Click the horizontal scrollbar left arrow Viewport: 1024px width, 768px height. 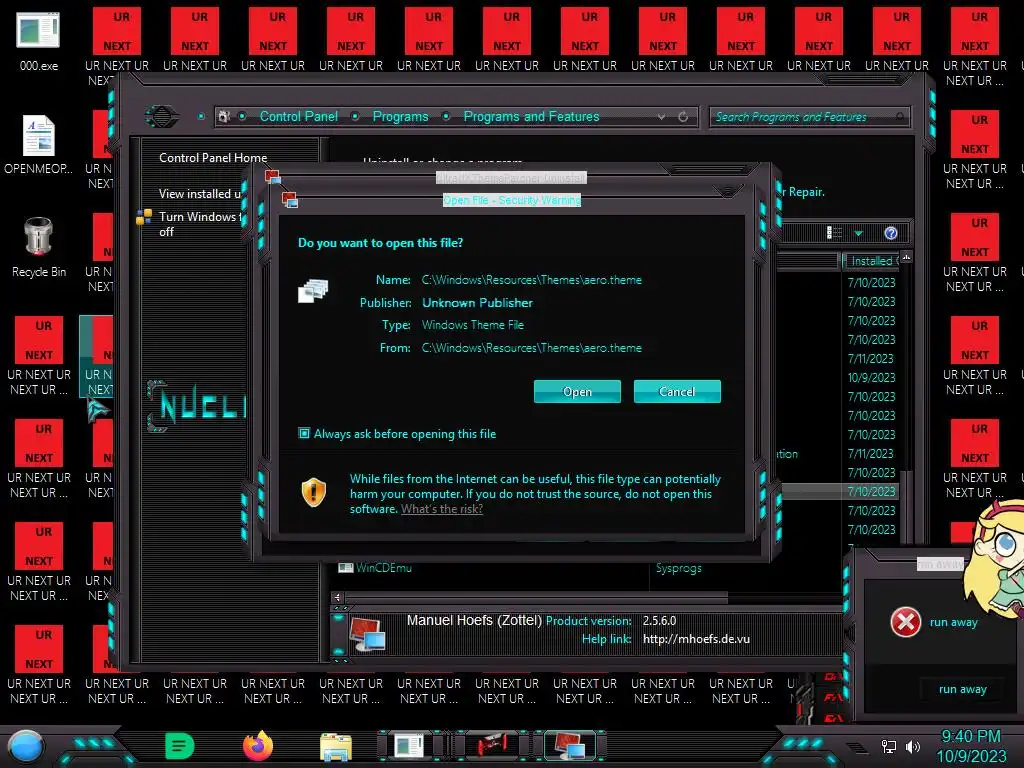337,598
